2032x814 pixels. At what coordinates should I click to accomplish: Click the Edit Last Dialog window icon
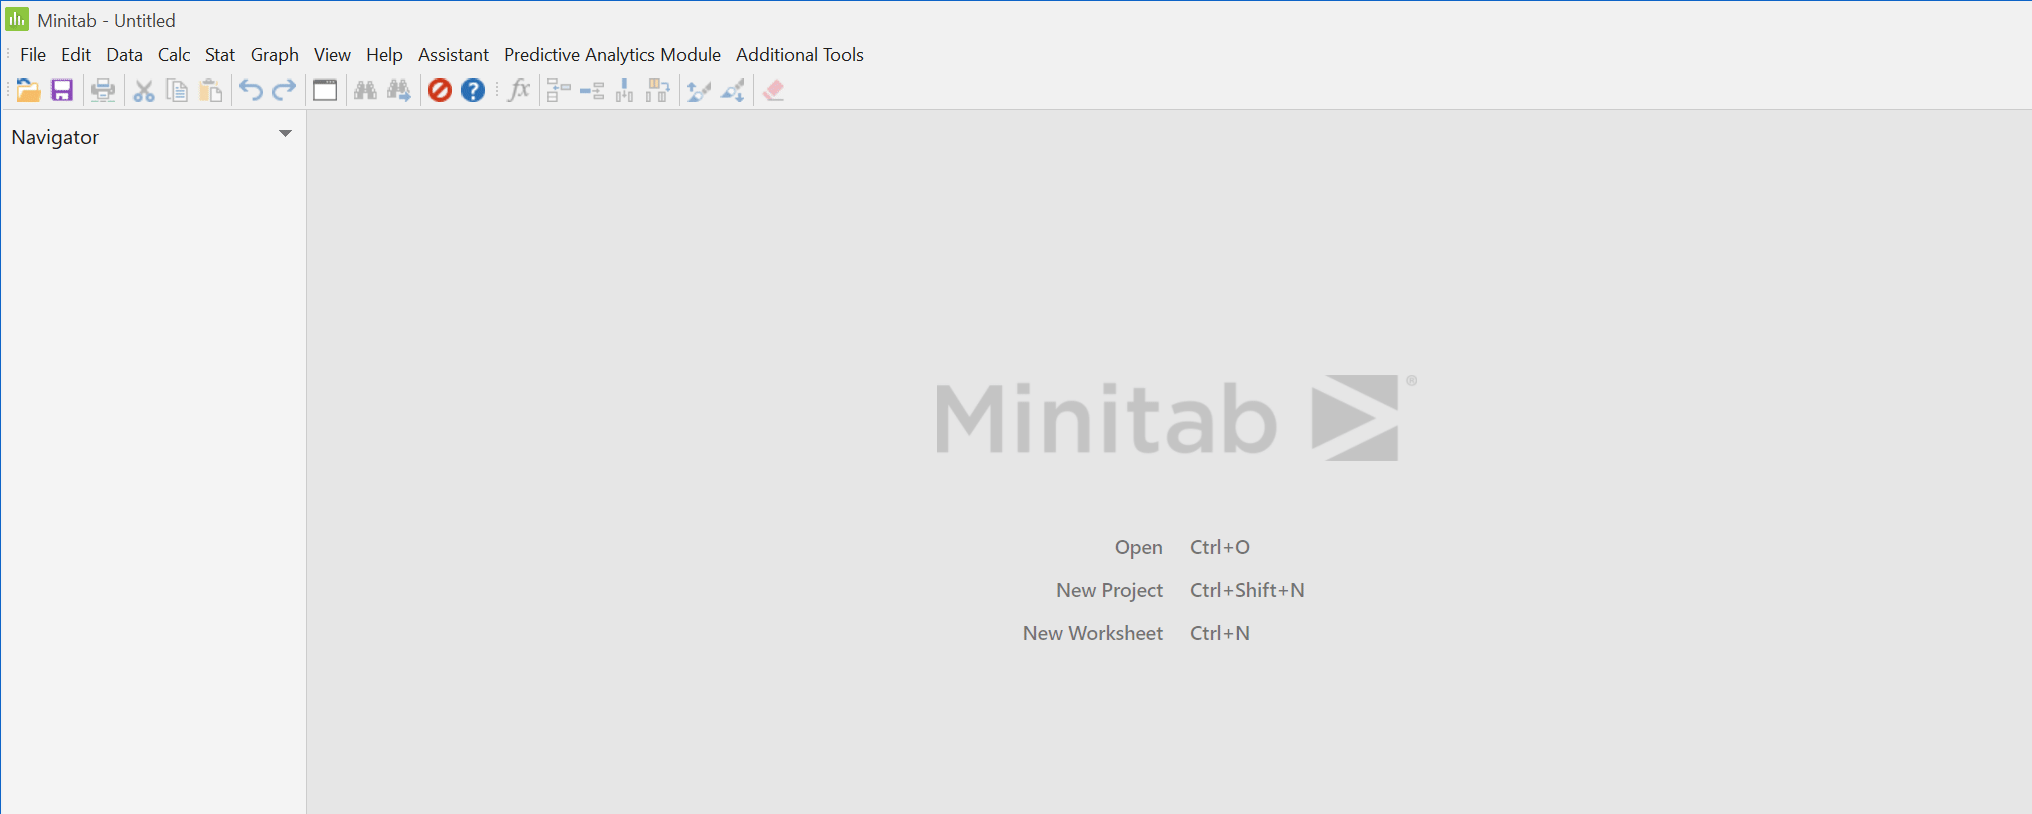325,90
